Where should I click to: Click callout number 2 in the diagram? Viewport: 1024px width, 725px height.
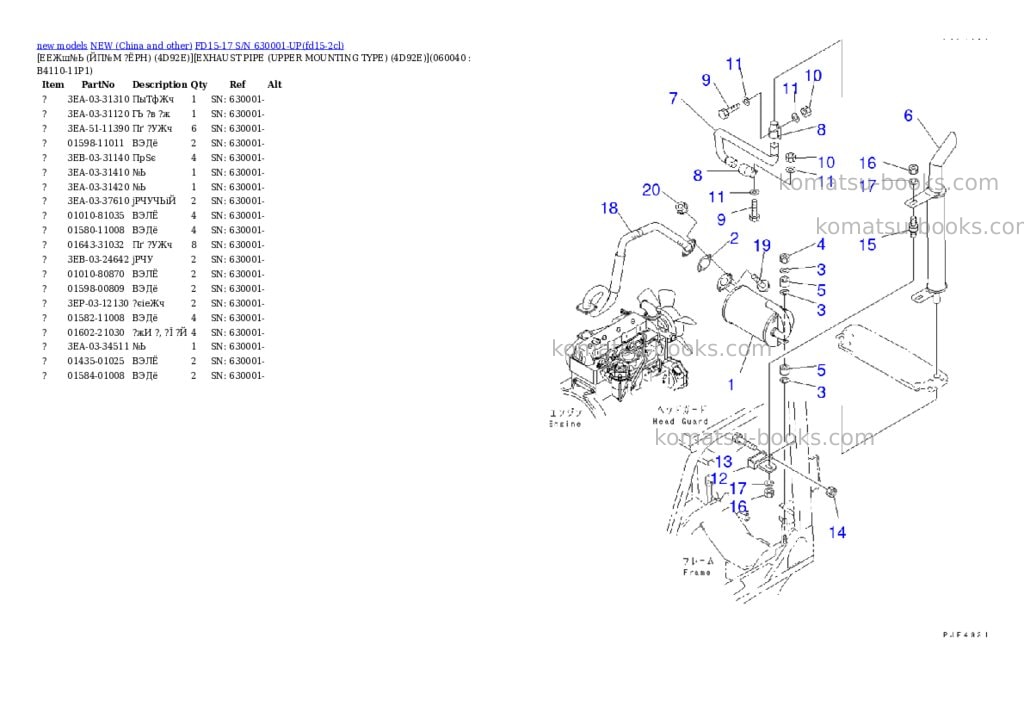pyautogui.click(x=734, y=238)
